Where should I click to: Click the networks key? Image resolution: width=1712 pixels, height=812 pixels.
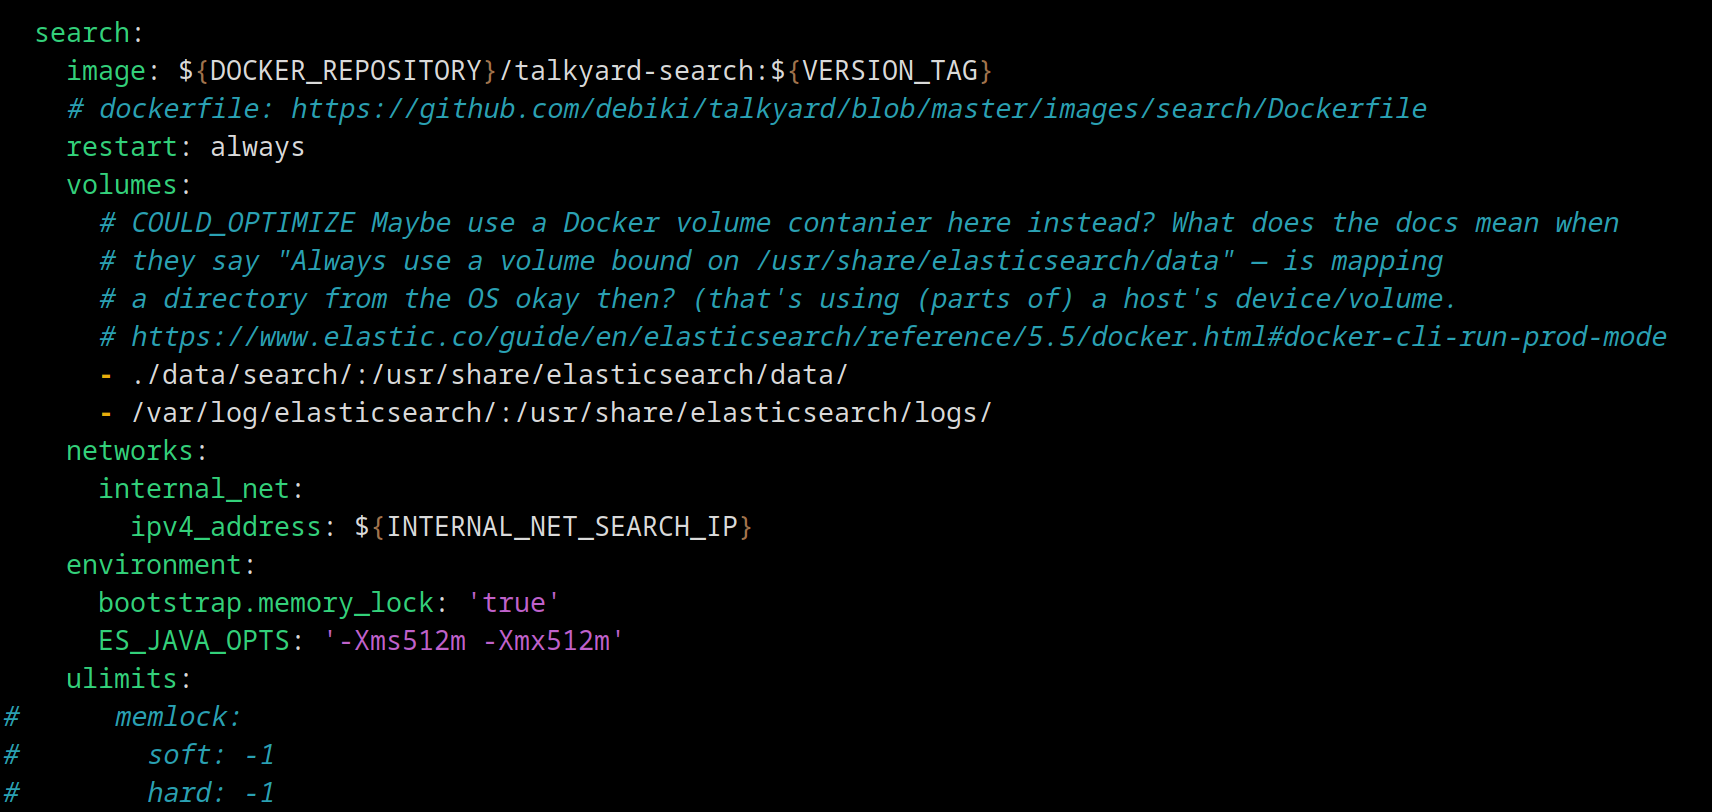coord(130,451)
